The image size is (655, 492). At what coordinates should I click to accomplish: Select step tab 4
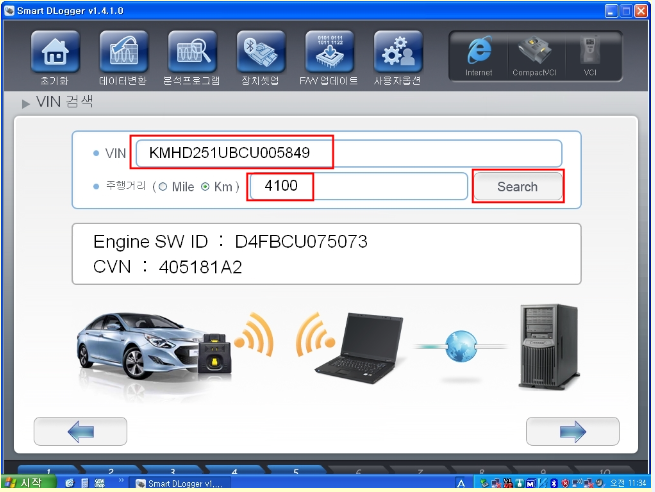(234, 470)
